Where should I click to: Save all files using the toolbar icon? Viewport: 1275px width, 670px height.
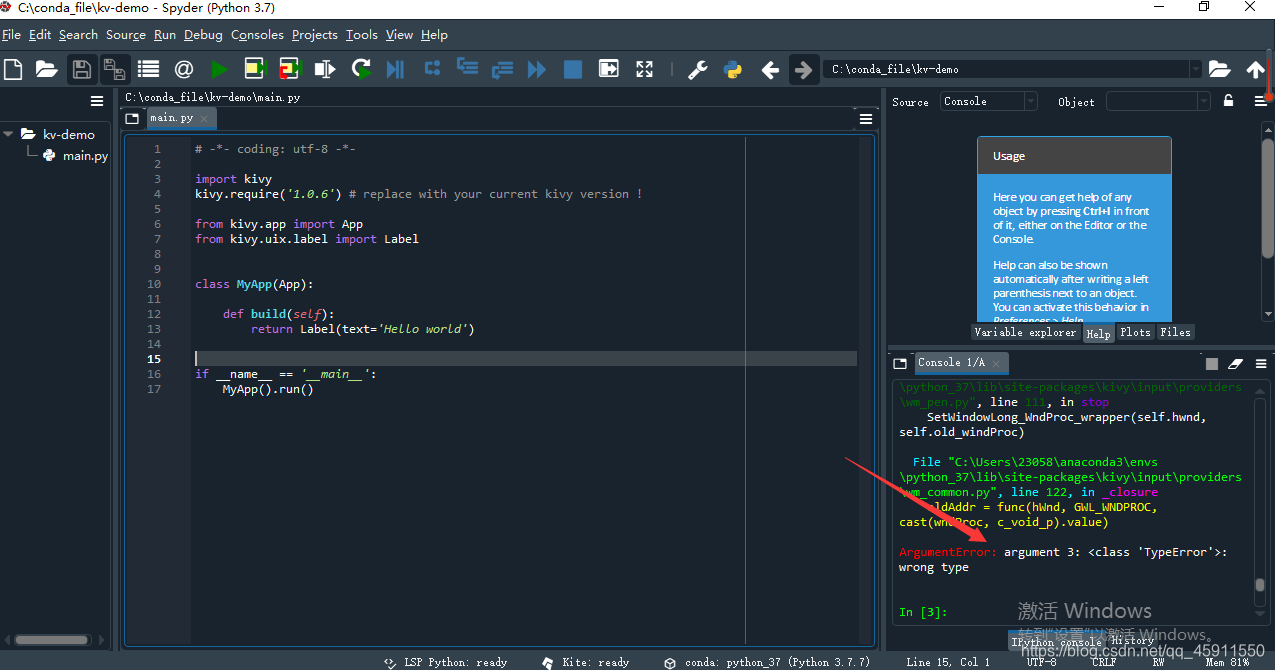coord(114,69)
